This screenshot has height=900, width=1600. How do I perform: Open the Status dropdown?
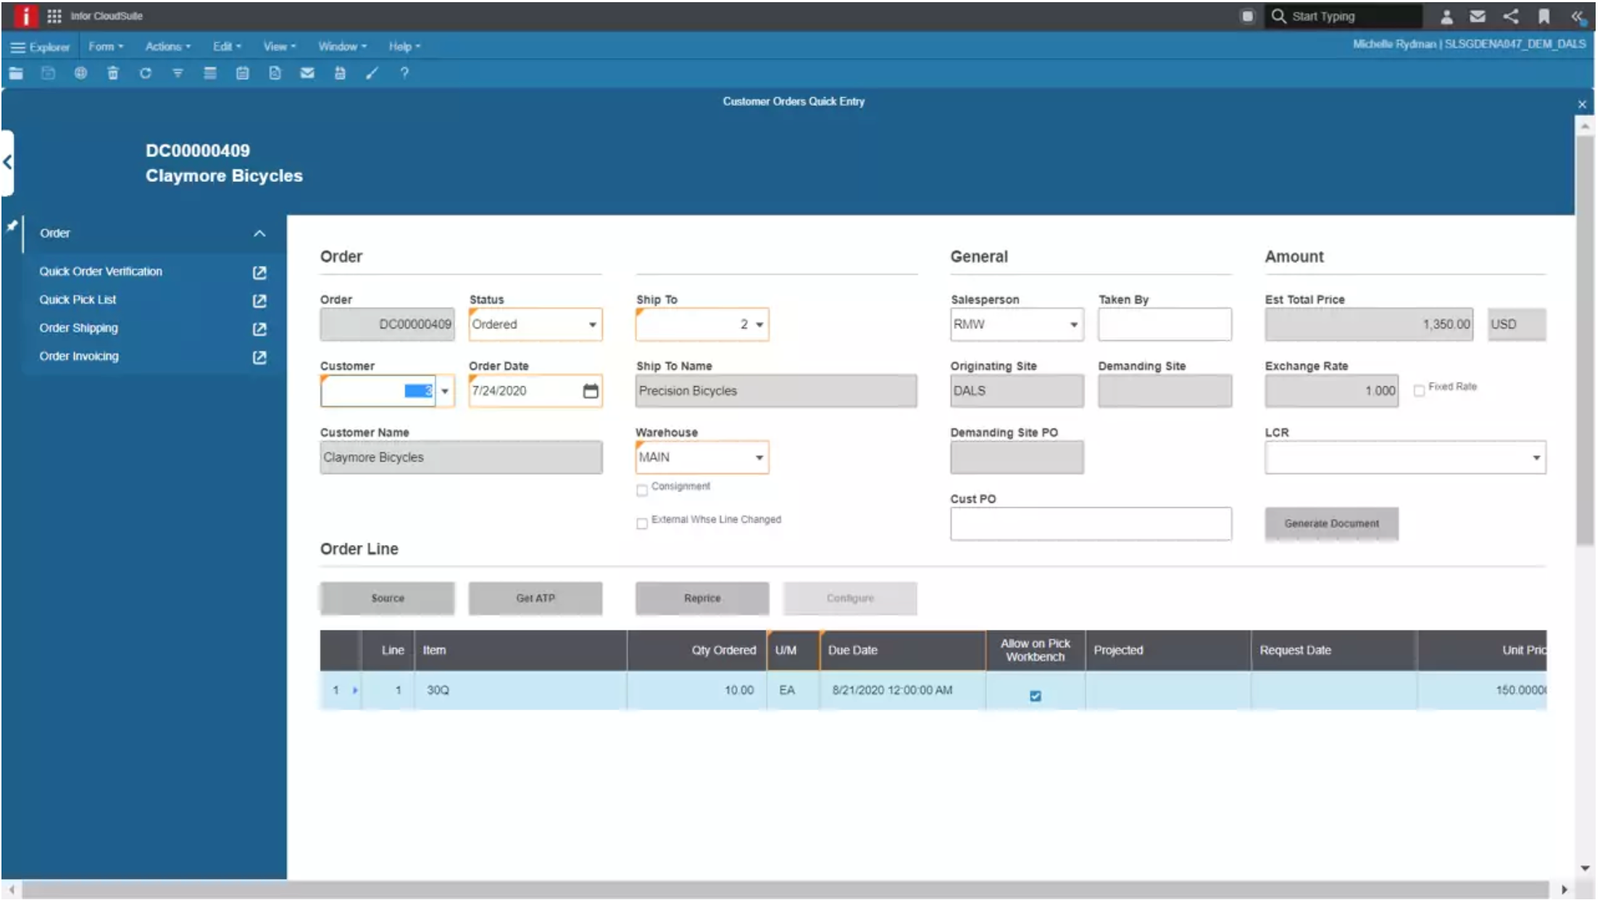592,325
